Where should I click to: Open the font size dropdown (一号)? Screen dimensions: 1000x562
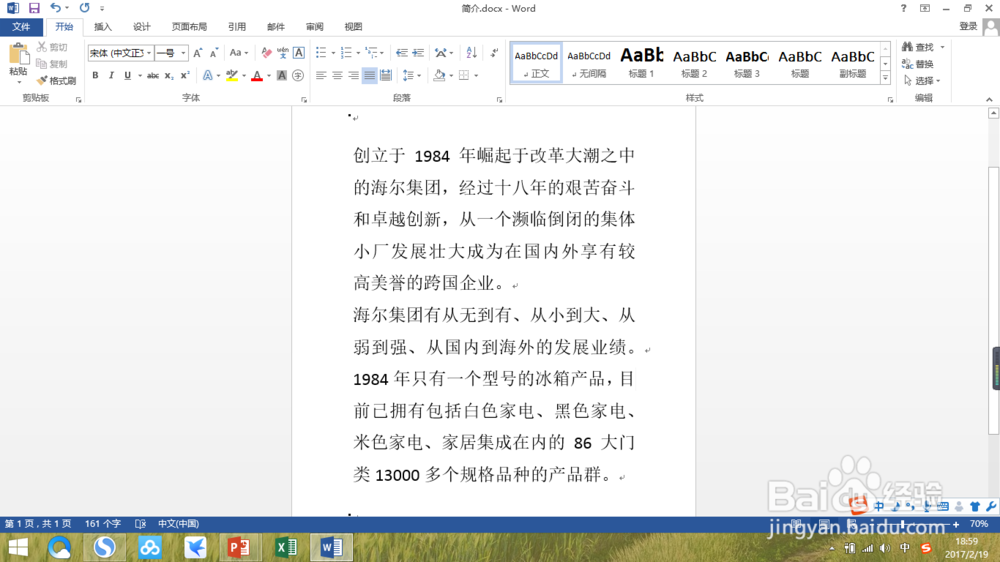(x=183, y=53)
